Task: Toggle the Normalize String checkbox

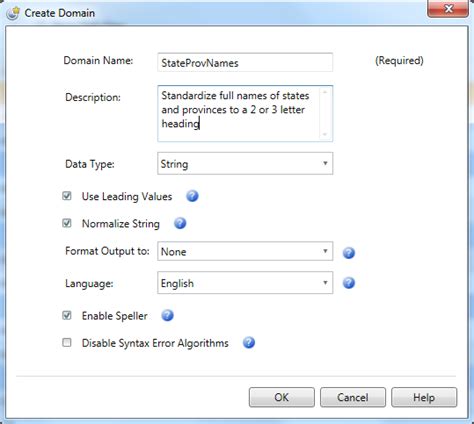Action: point(67,223)
